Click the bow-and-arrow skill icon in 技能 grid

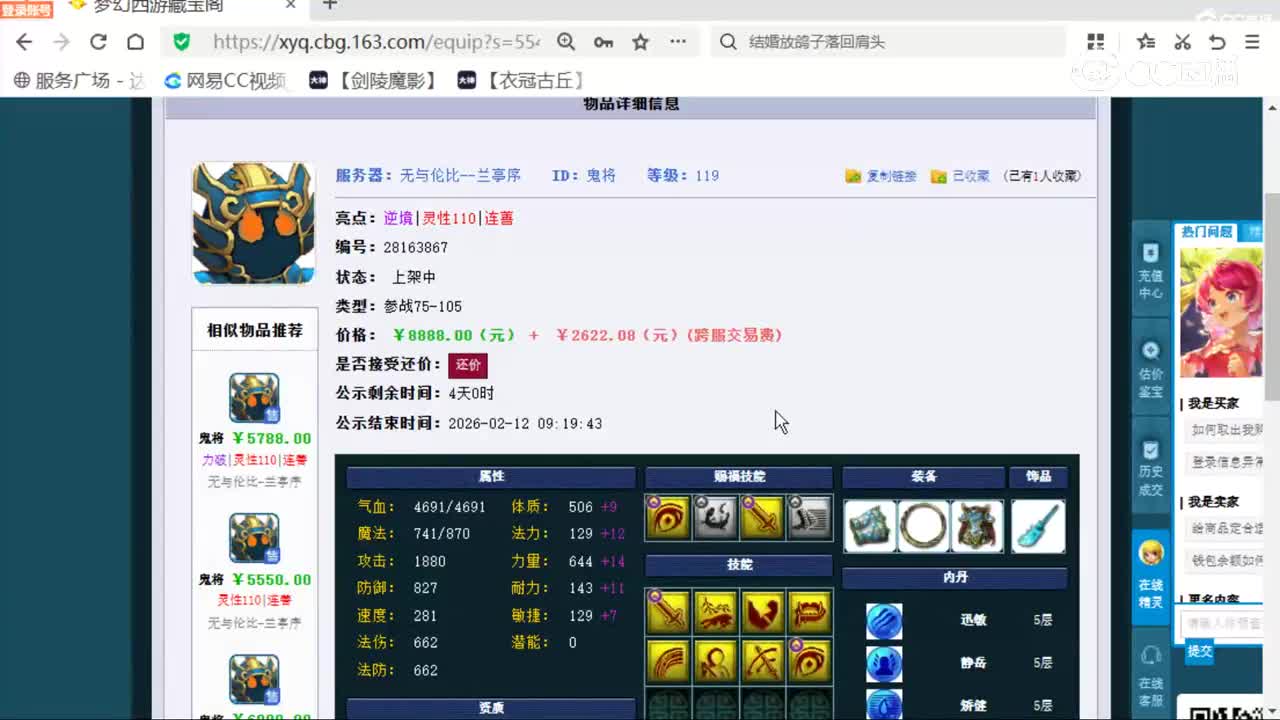click(x=762, y=660)
